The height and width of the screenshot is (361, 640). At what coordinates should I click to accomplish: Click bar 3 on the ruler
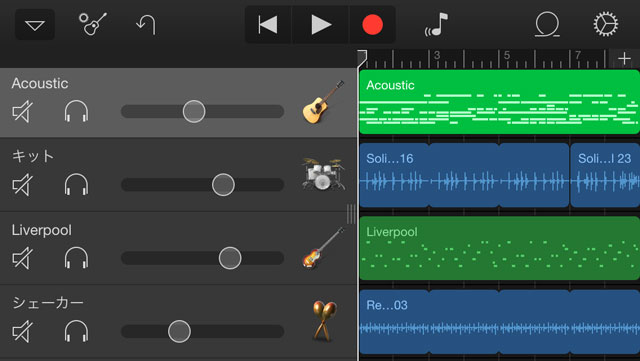[436, 56]
